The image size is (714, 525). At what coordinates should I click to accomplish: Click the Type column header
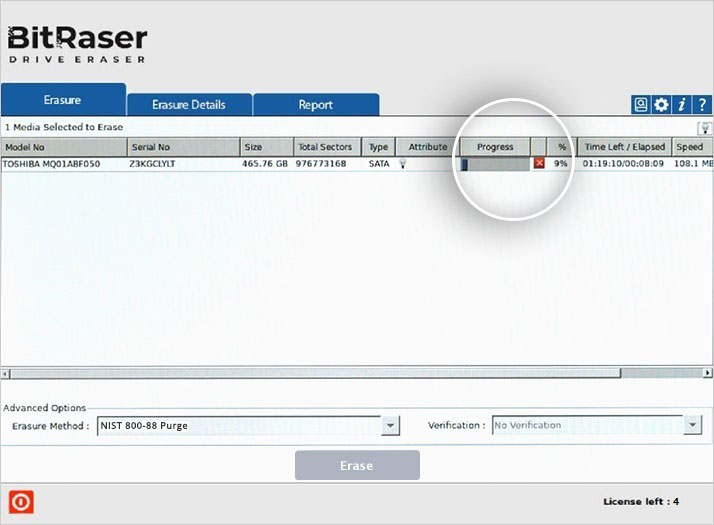click(x=379, y=147)
